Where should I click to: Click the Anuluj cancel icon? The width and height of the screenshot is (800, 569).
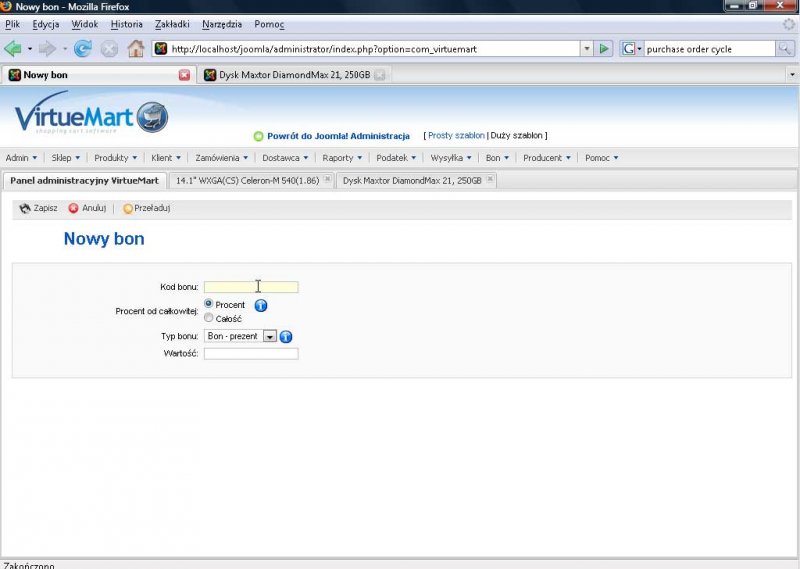[x=74, y=209]
